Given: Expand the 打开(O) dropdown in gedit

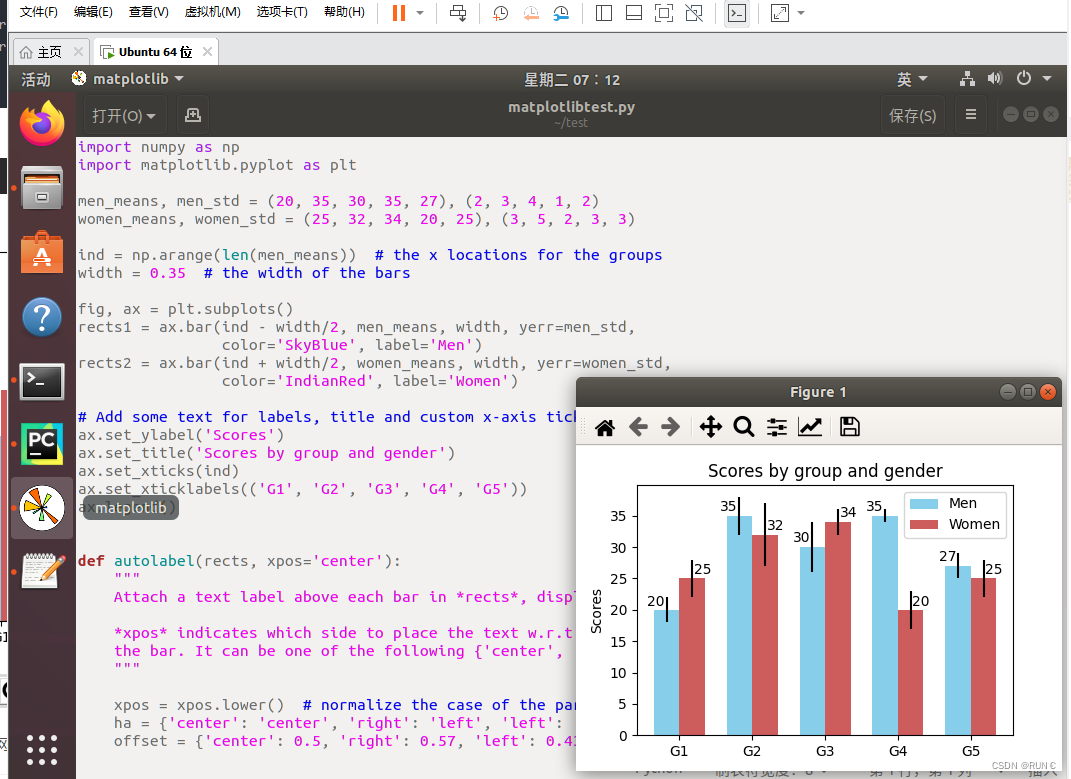Looking at the screenshot, I should pyautogui.click(x=122, y=114).
